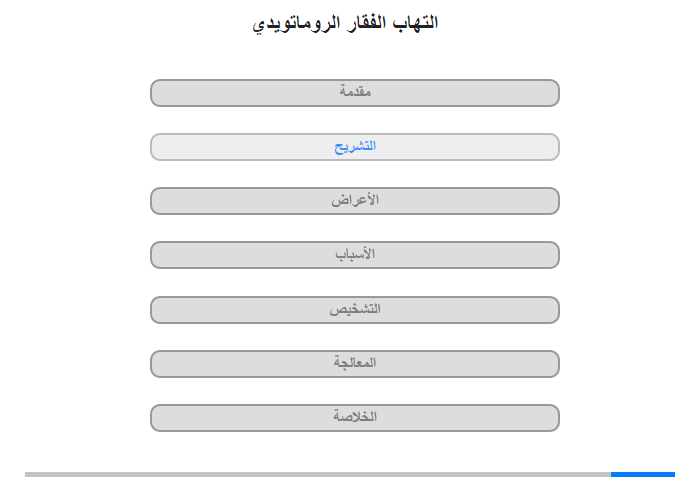The image size is (700, 480).
Task: Open the Treatment topic labeled المعالجة
Action: pos(355,363)
